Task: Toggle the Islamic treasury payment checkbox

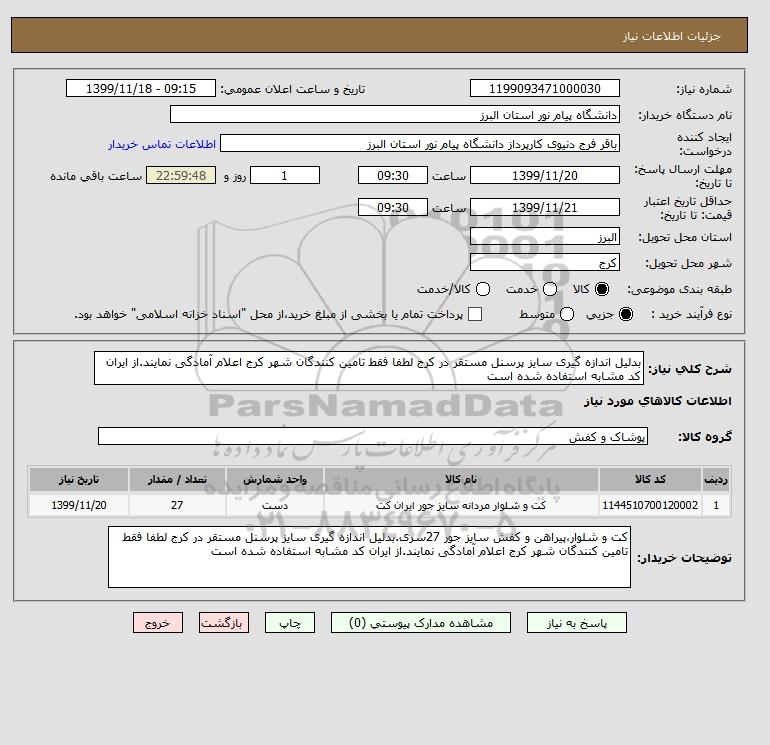Action: [475, 314]
